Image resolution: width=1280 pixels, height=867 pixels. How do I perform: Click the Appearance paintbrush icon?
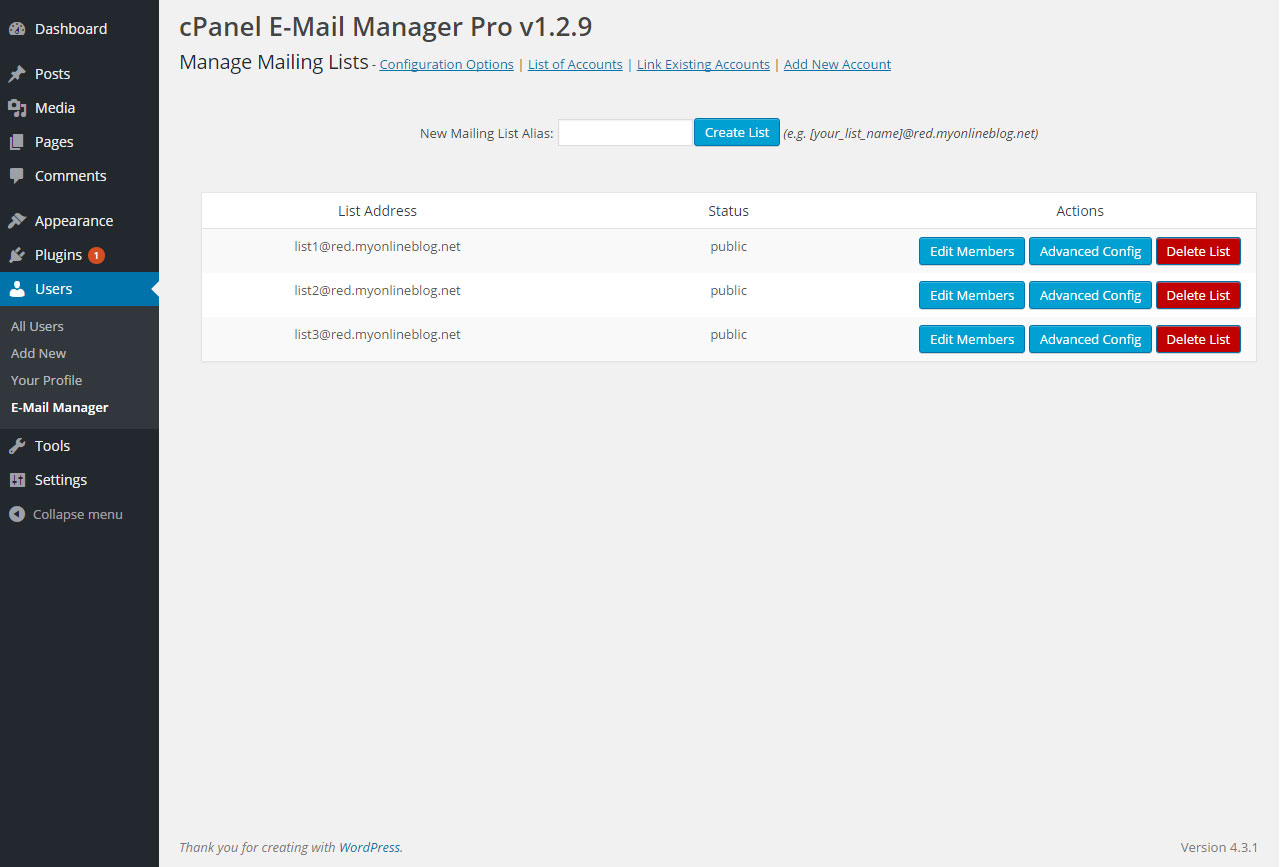[17, 221]
